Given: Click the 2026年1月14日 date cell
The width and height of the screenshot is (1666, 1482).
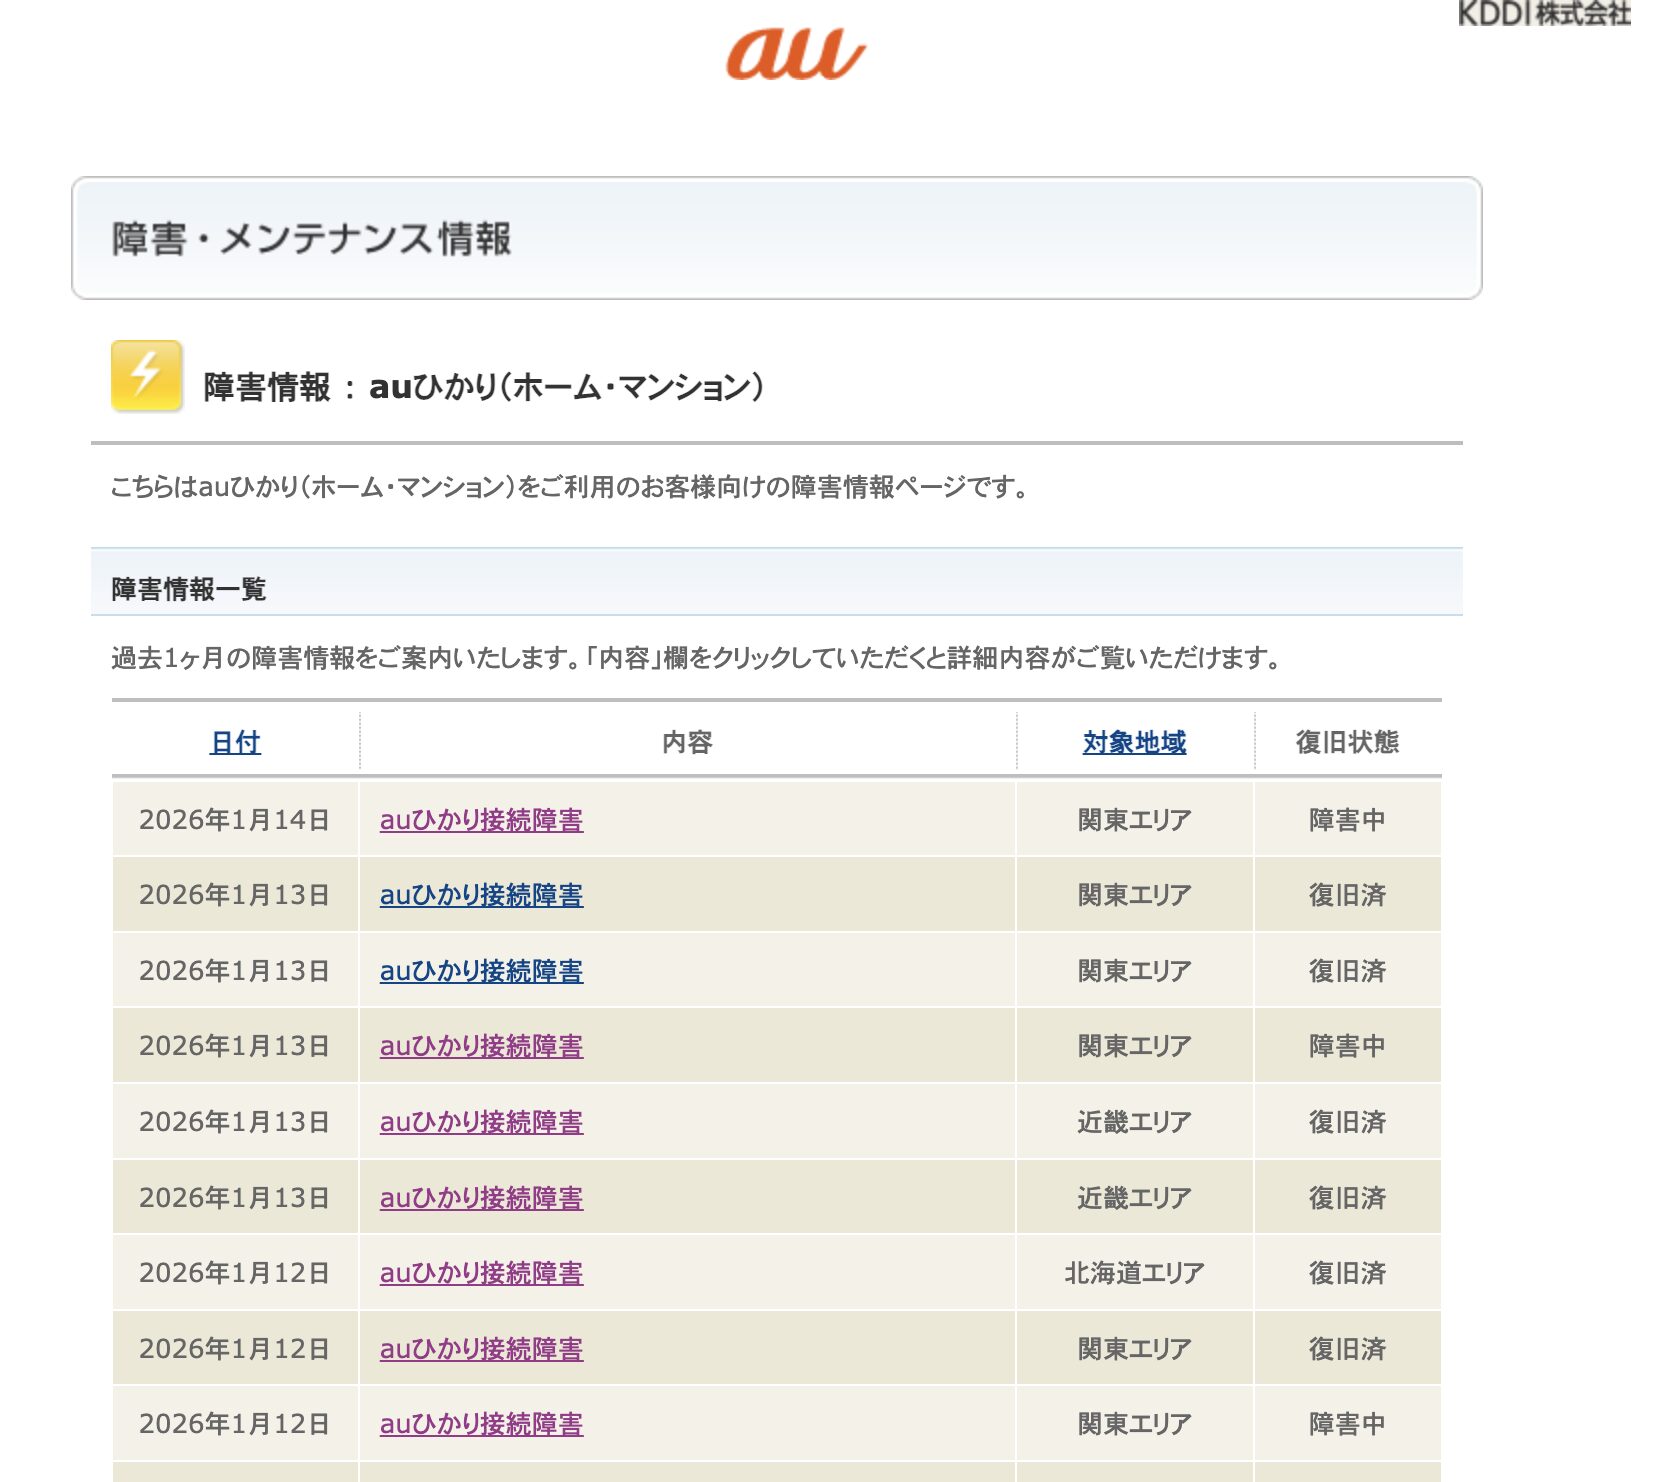Looking at the screenshot, I should coord(234,820).
